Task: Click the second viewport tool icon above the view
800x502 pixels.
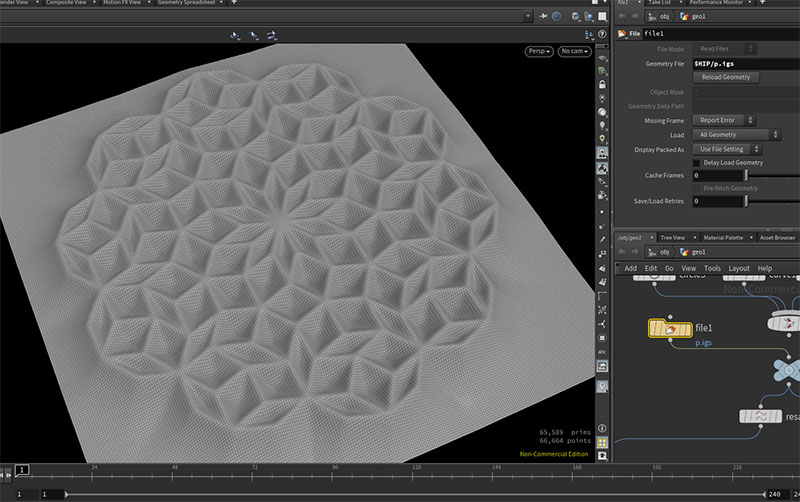Action: [254, 35]
